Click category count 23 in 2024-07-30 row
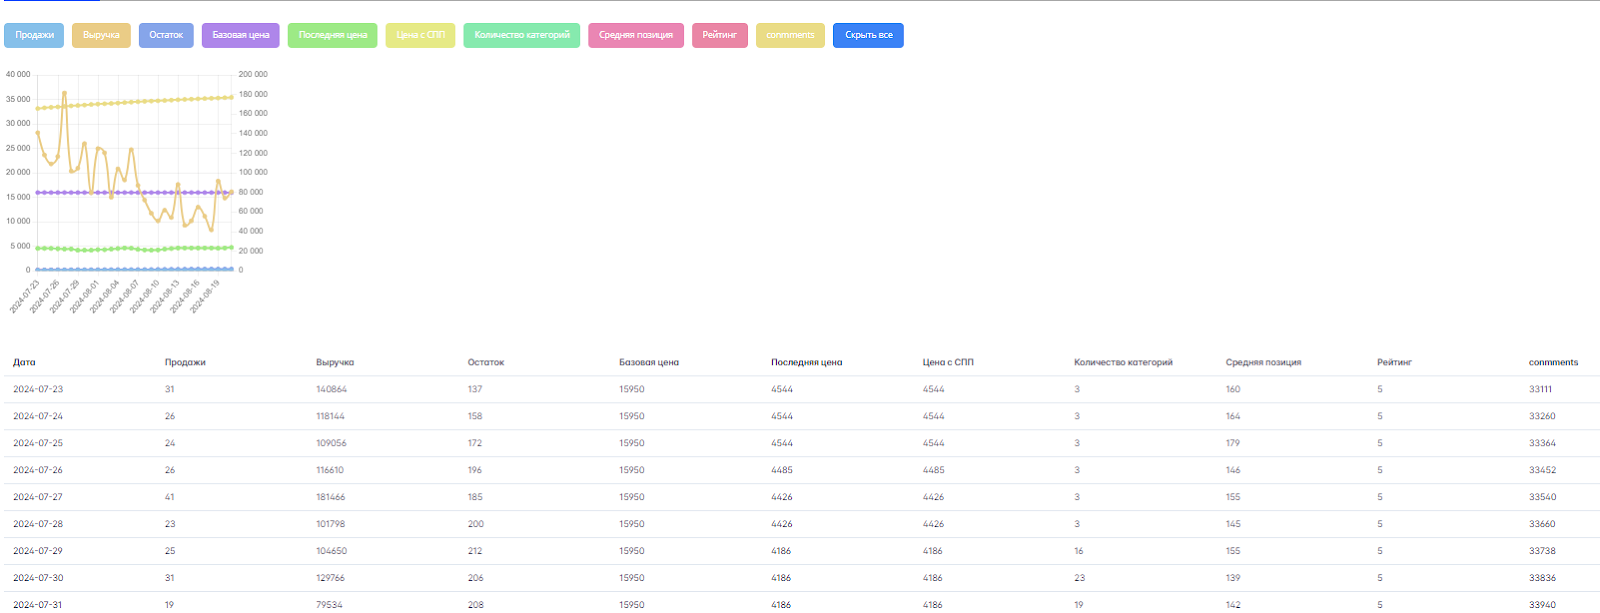 point(1080,578)
